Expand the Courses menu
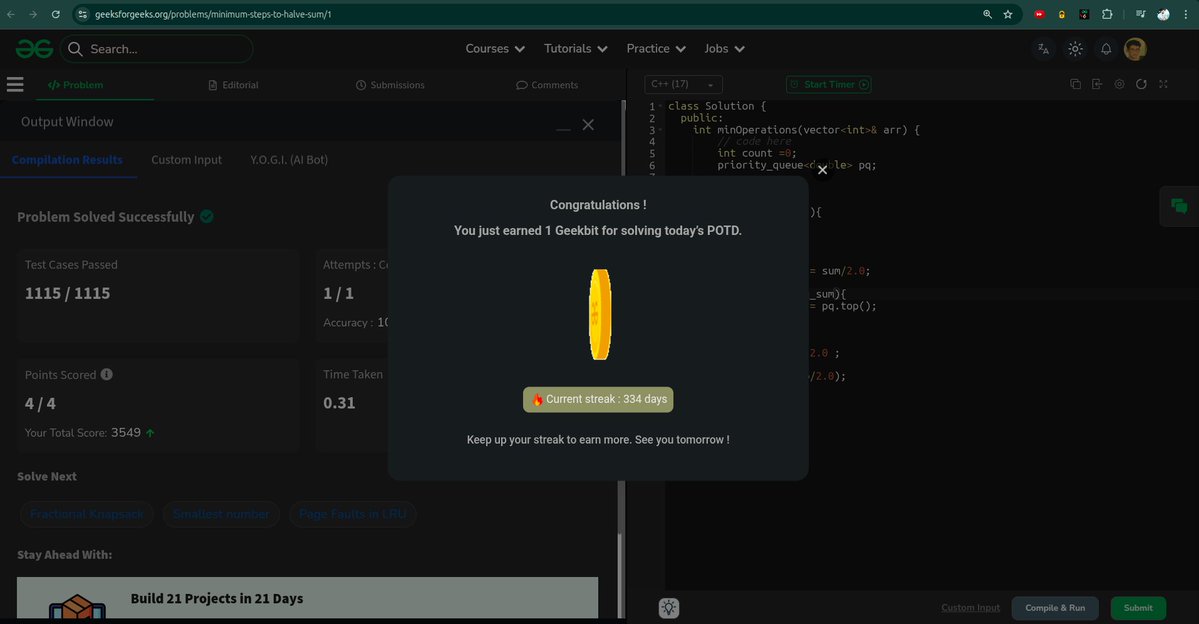This screenshot has height=624, width=1199. pyautogui.click(x=495, y=48)
